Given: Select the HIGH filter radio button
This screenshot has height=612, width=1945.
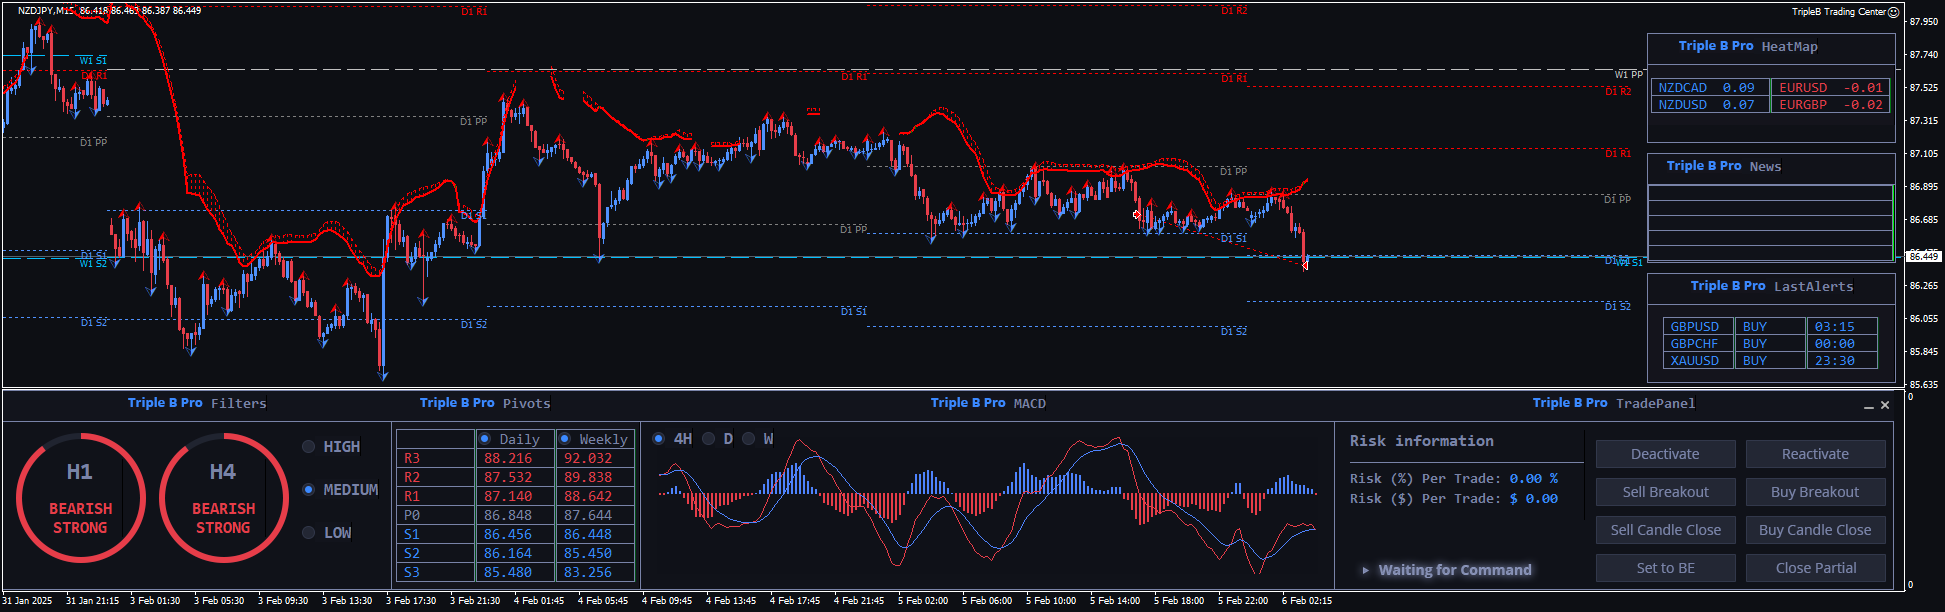Looking at the screenshot, I should point(309,447).
